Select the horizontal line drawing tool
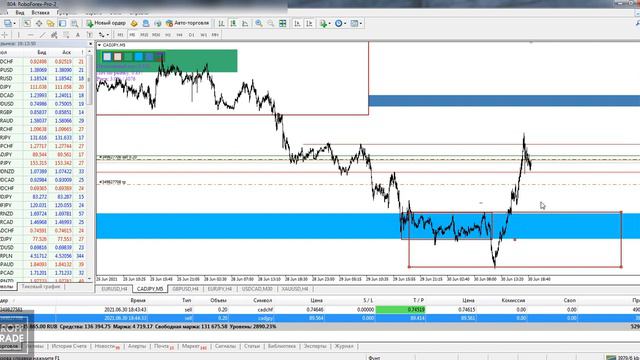 click(30, 35)
